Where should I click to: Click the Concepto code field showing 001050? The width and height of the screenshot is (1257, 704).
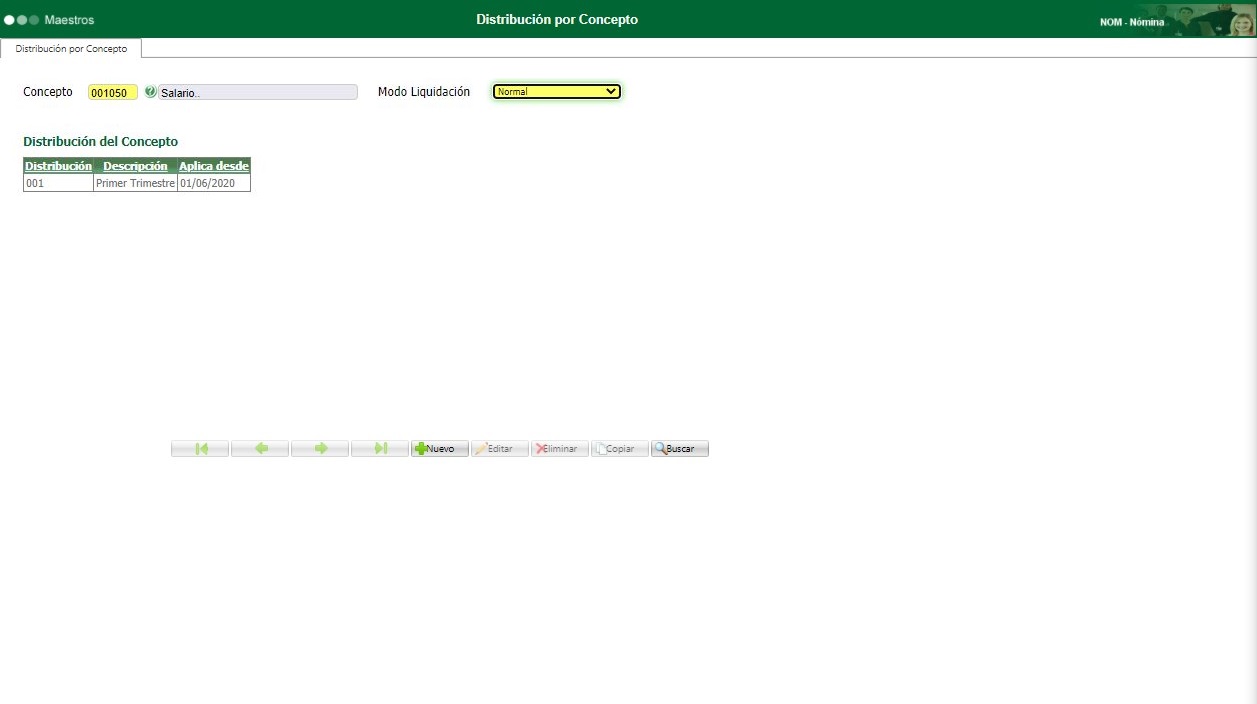[x=113, y=92]
